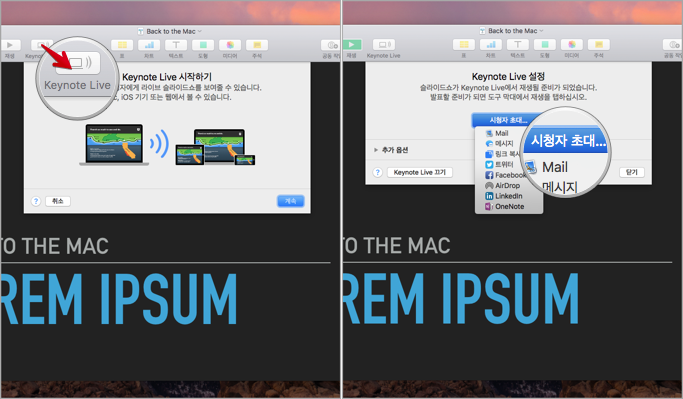This screenshot has width=683, height=399.
Task: Click the 취소 (Cancel) button in left dialog
Action: (58, 201)
